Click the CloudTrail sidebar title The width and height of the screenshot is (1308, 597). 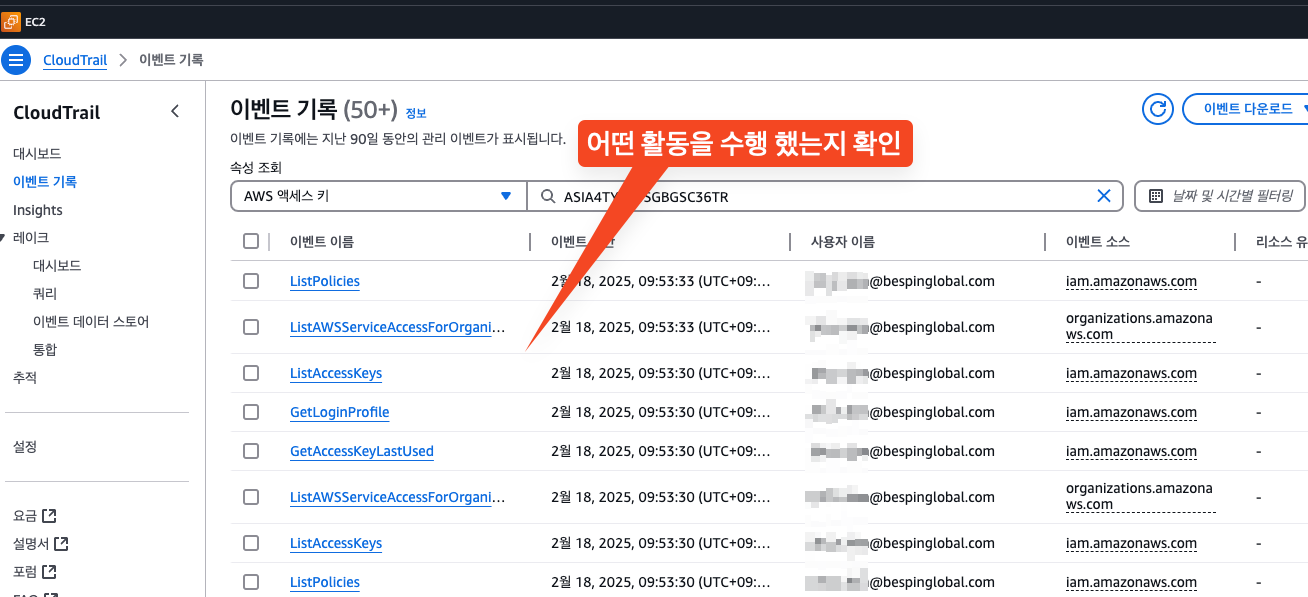pos(57,113)
